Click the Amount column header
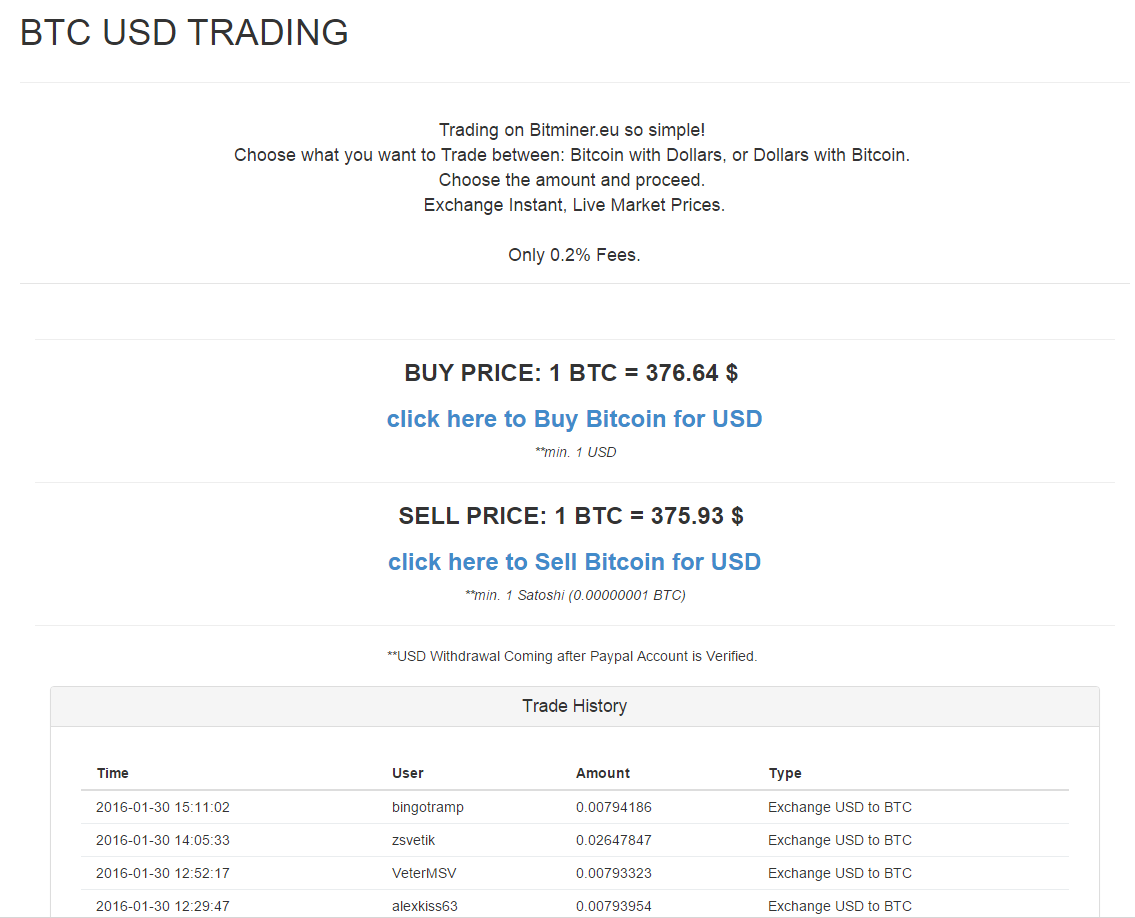 coord(603,773)
